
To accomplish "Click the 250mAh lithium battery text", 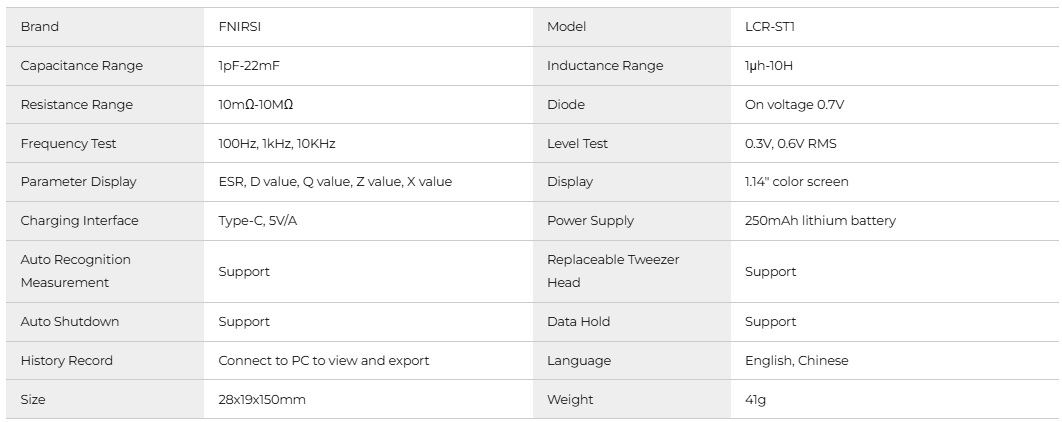I will coord(820,221).
